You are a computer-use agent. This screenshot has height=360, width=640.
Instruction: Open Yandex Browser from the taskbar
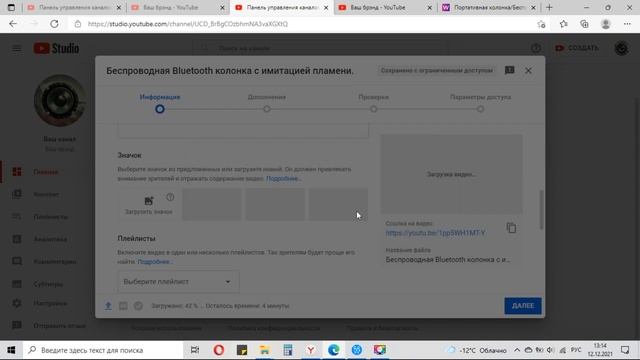[311, 350]
